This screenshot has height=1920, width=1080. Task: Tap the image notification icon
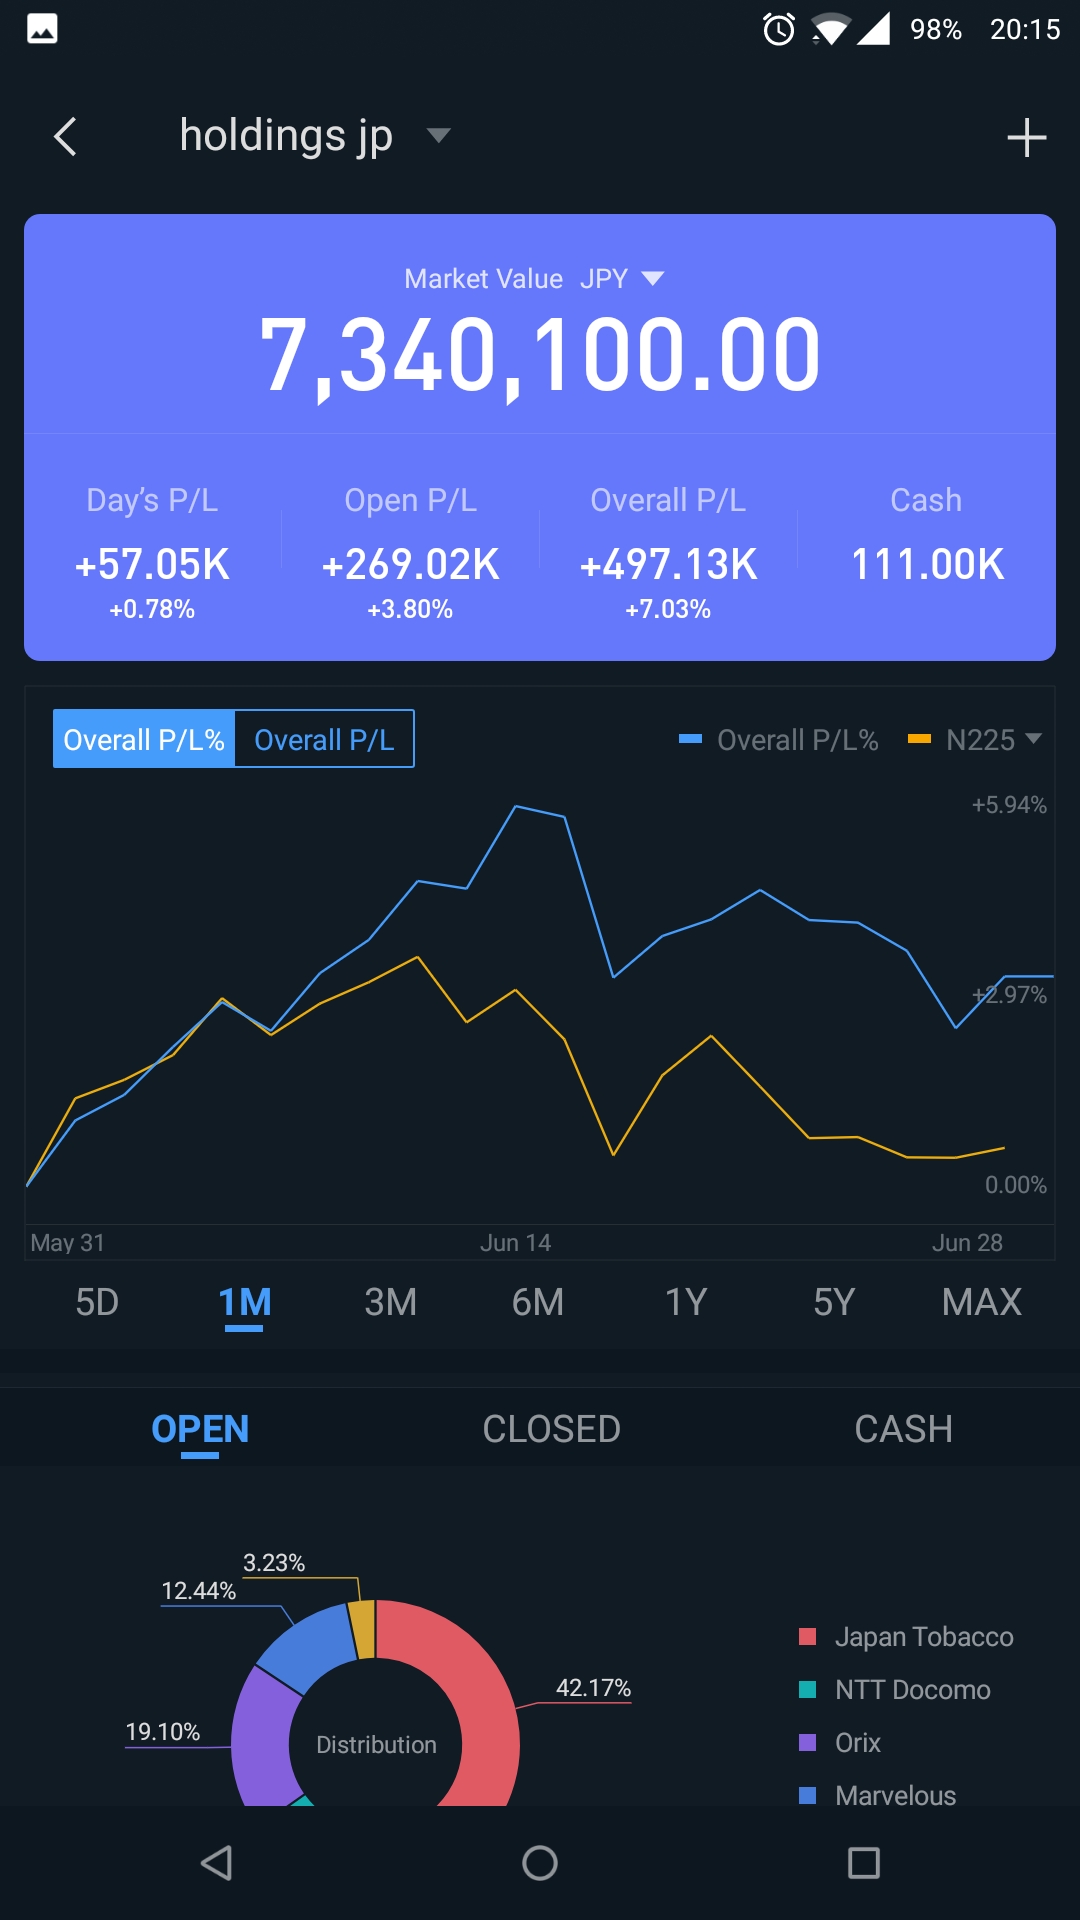[x=42, y=29]
